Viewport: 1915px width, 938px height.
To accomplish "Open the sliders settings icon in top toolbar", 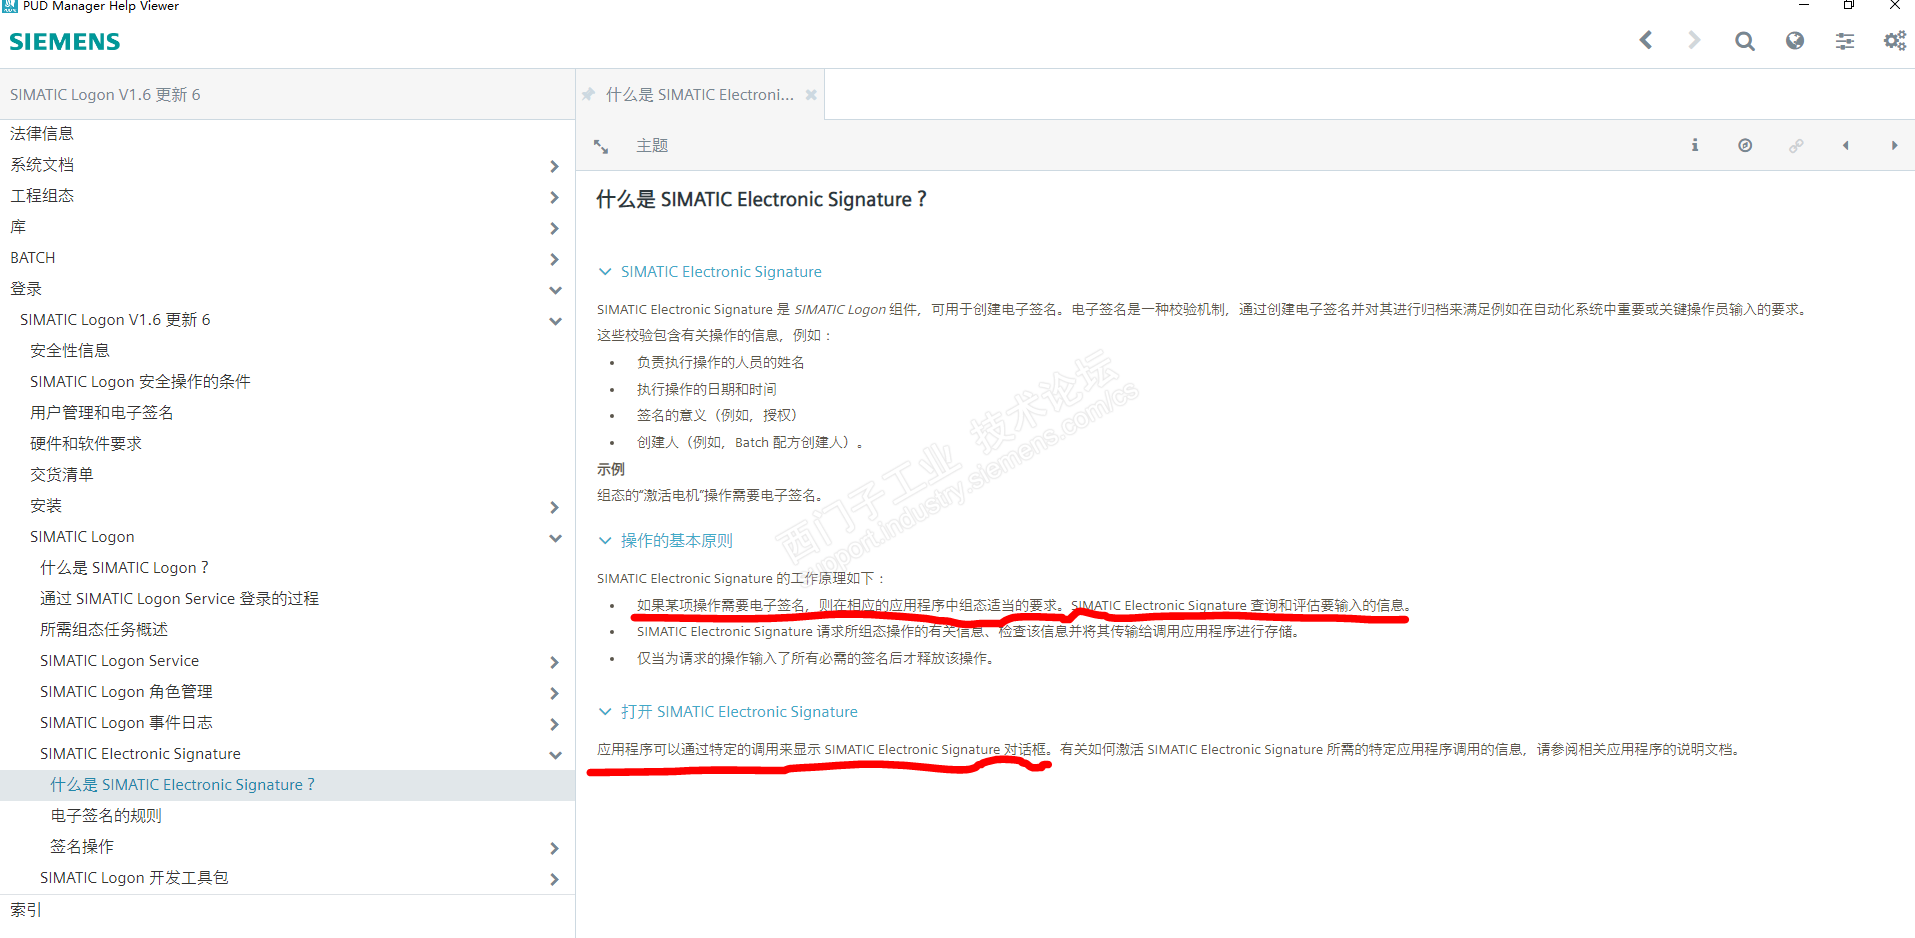I will pyautogui.click(x=1845, y=41).
